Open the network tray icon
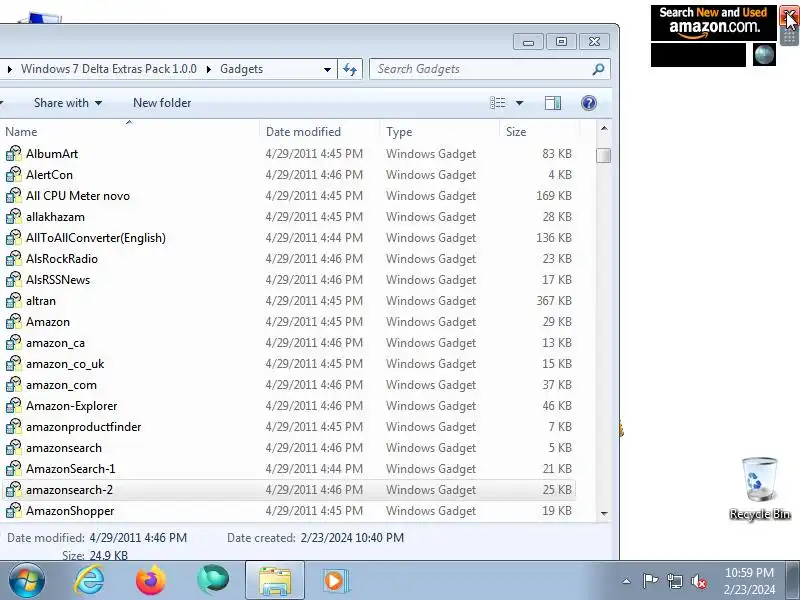800x600 pixels. pyautogui.click(x=675, y=581)
